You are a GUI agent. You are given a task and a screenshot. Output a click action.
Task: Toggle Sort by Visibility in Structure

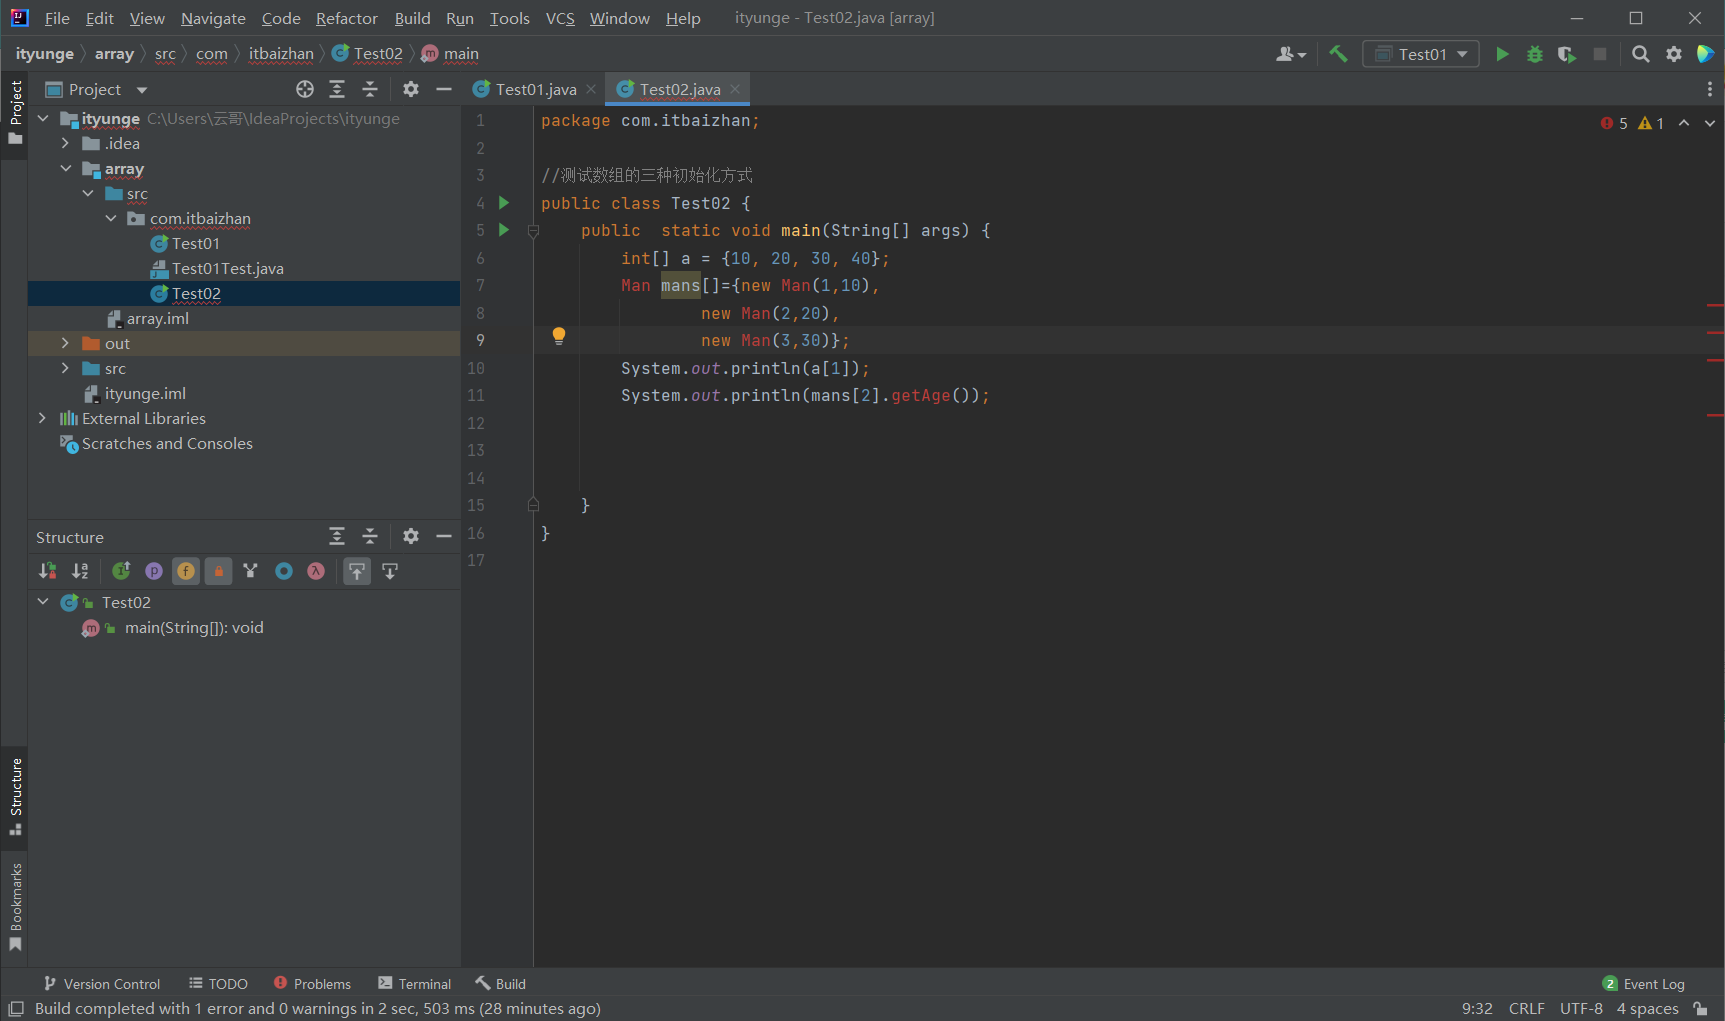tap(47, 571)
